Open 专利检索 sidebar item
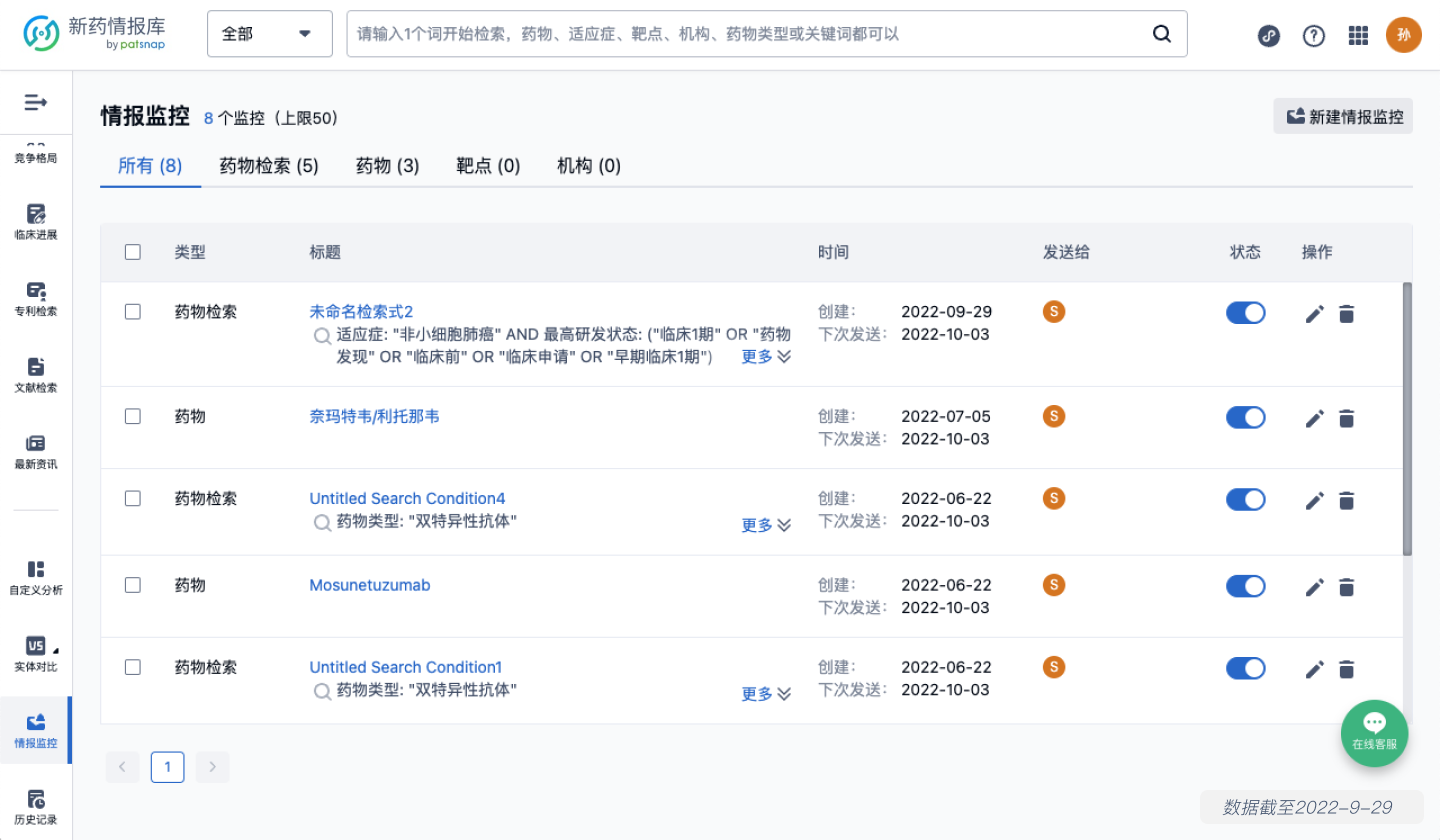Image resolution: width=1440 pixels, height=840 pixels. [x=36, y=299]
